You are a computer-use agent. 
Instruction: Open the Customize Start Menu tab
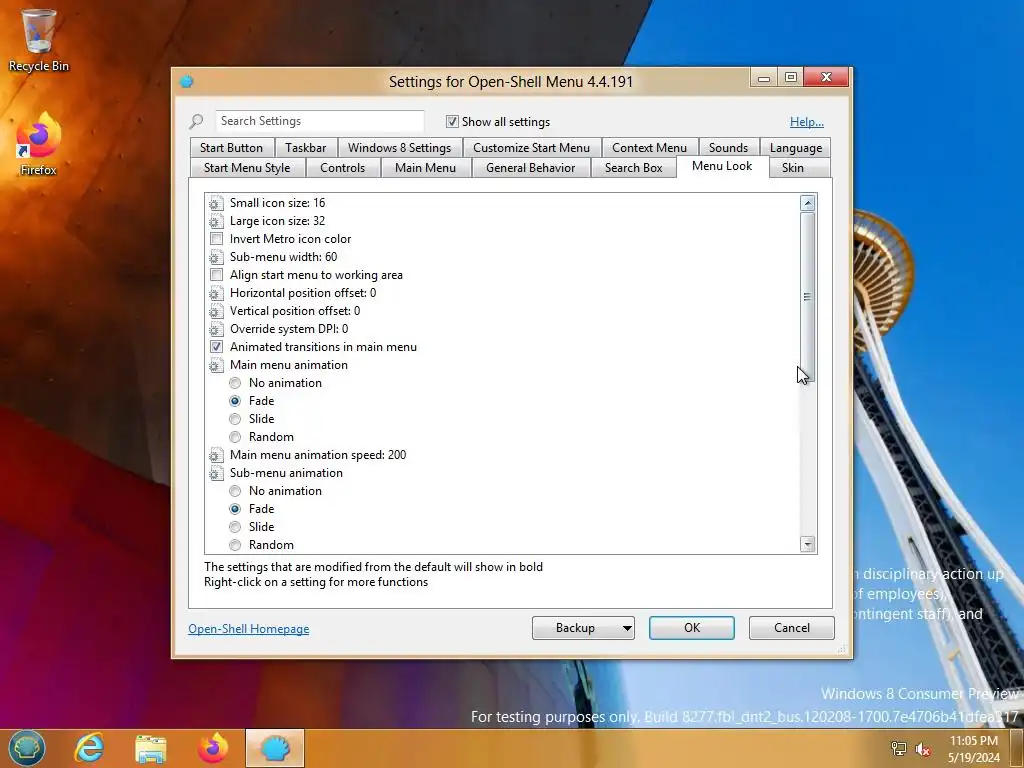[532, 148]
